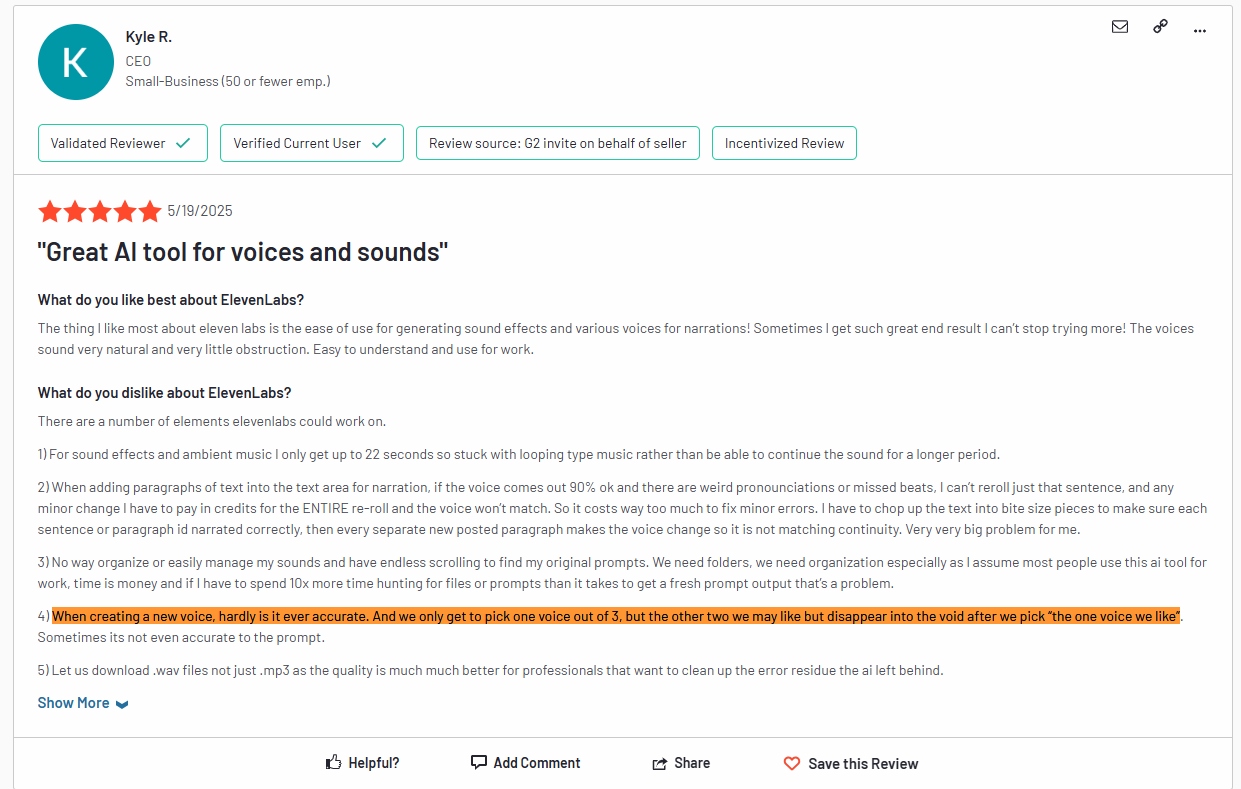Click the Small-Business company size text
The width and height of the screenshot is (1241, 789).
click(x=228, y=81)
